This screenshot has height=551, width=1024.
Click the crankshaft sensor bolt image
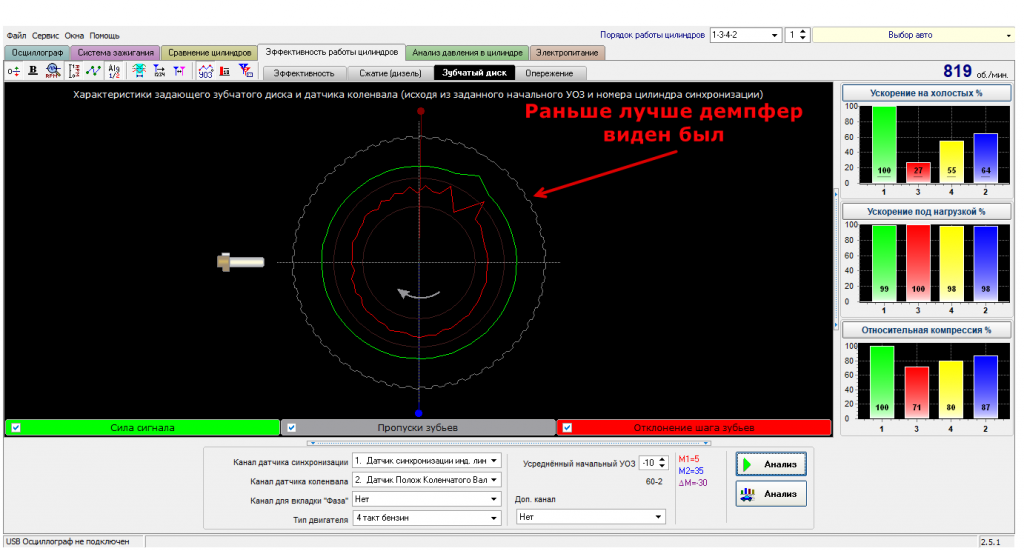click(240, 262)
